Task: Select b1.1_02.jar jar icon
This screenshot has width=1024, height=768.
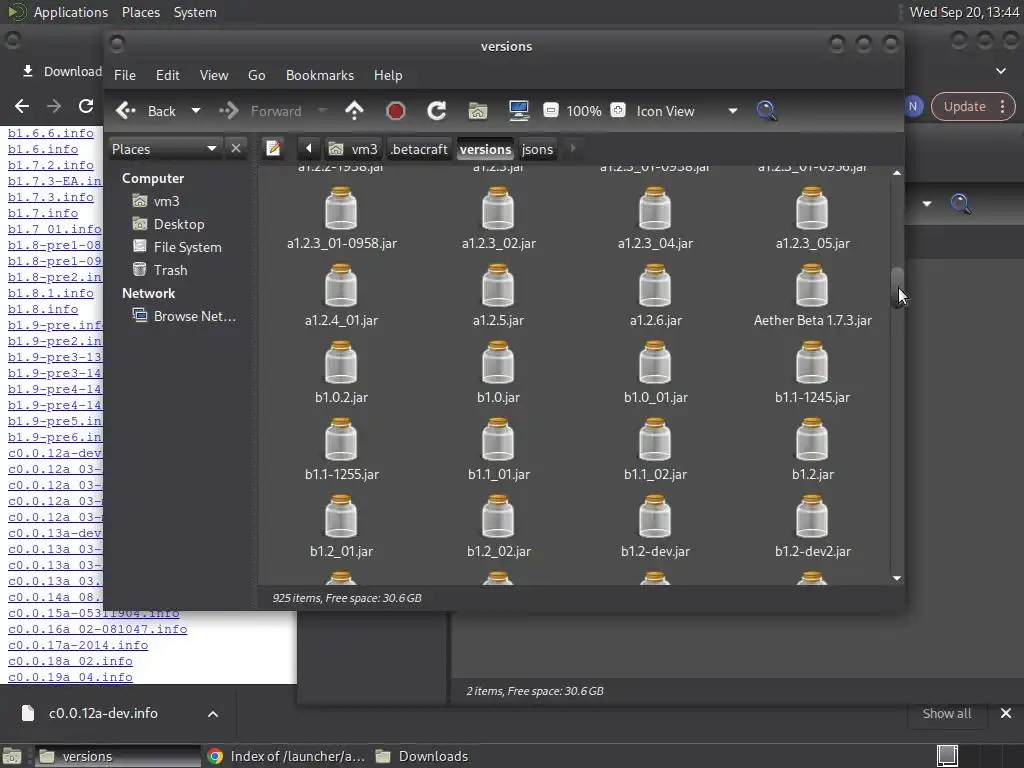Action: point(655,440)
